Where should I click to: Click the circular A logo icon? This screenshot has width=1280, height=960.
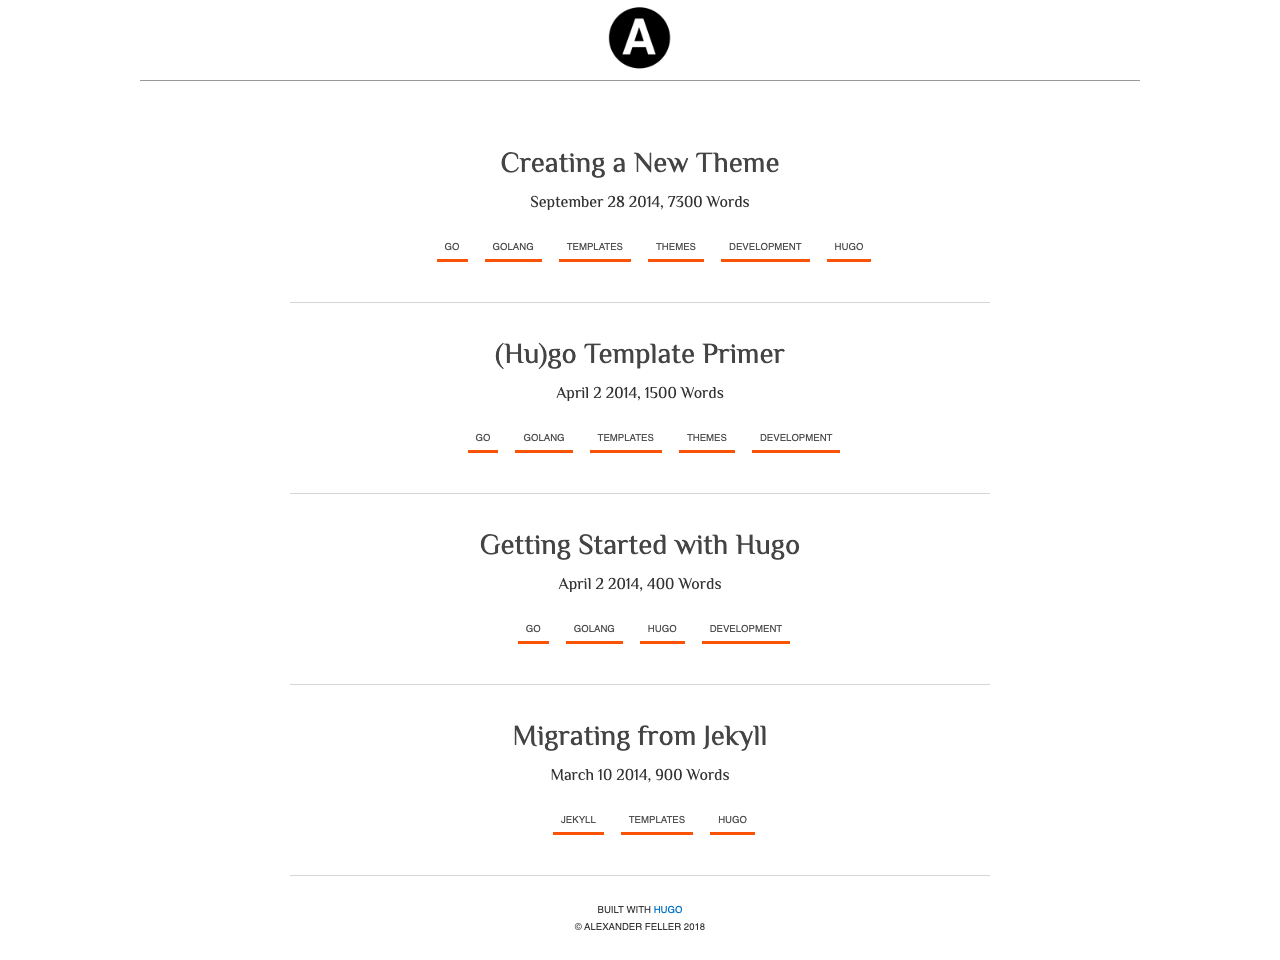(x=639, y=38)
